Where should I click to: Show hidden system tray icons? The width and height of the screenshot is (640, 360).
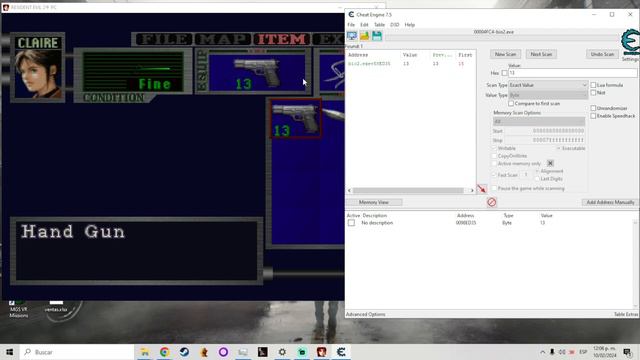542,352
